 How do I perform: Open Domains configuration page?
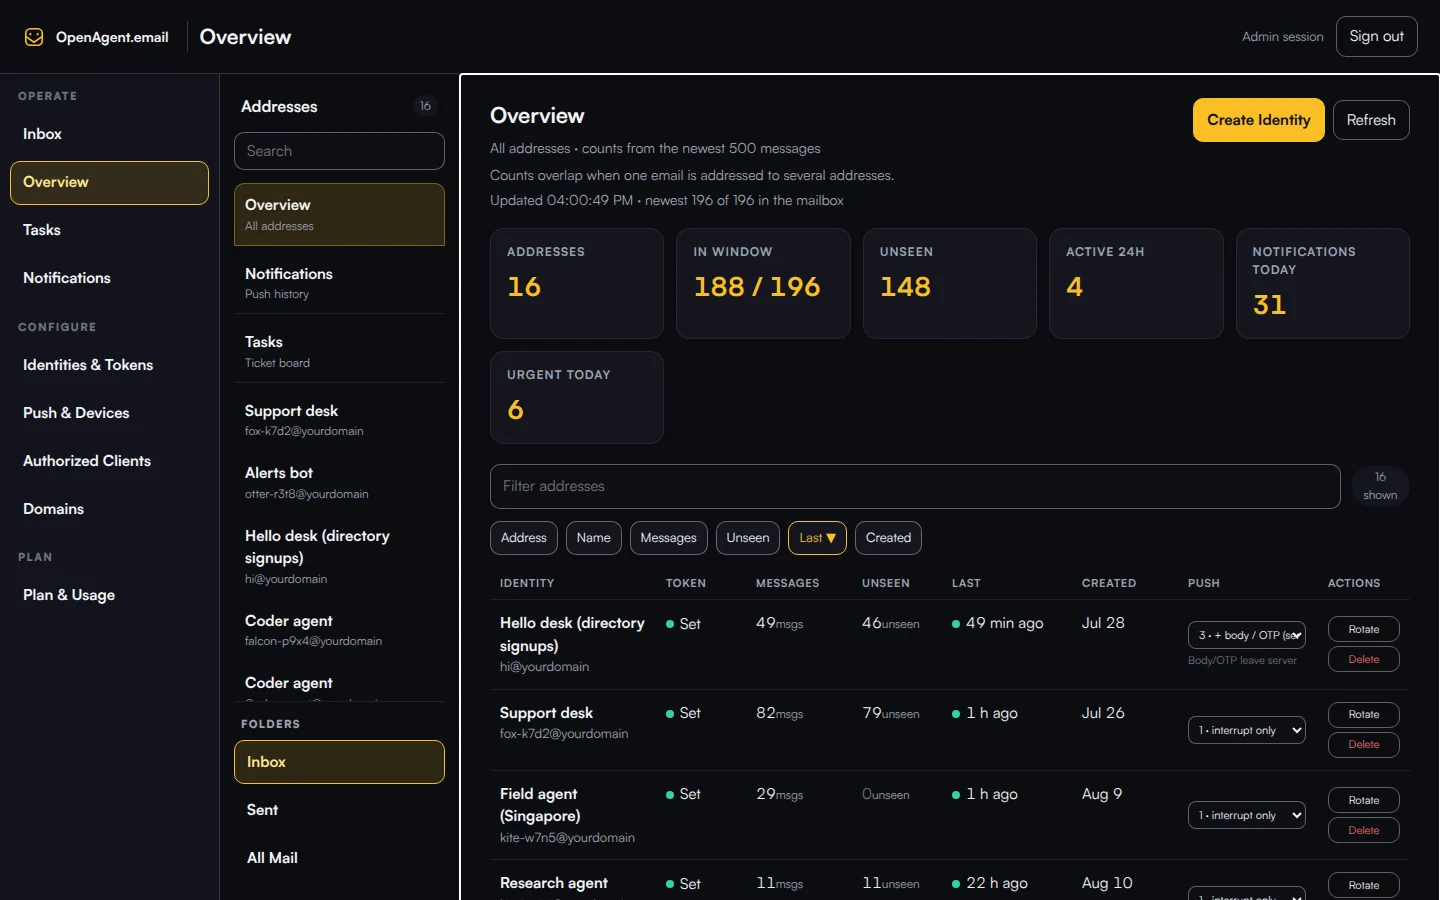point(109,509)
